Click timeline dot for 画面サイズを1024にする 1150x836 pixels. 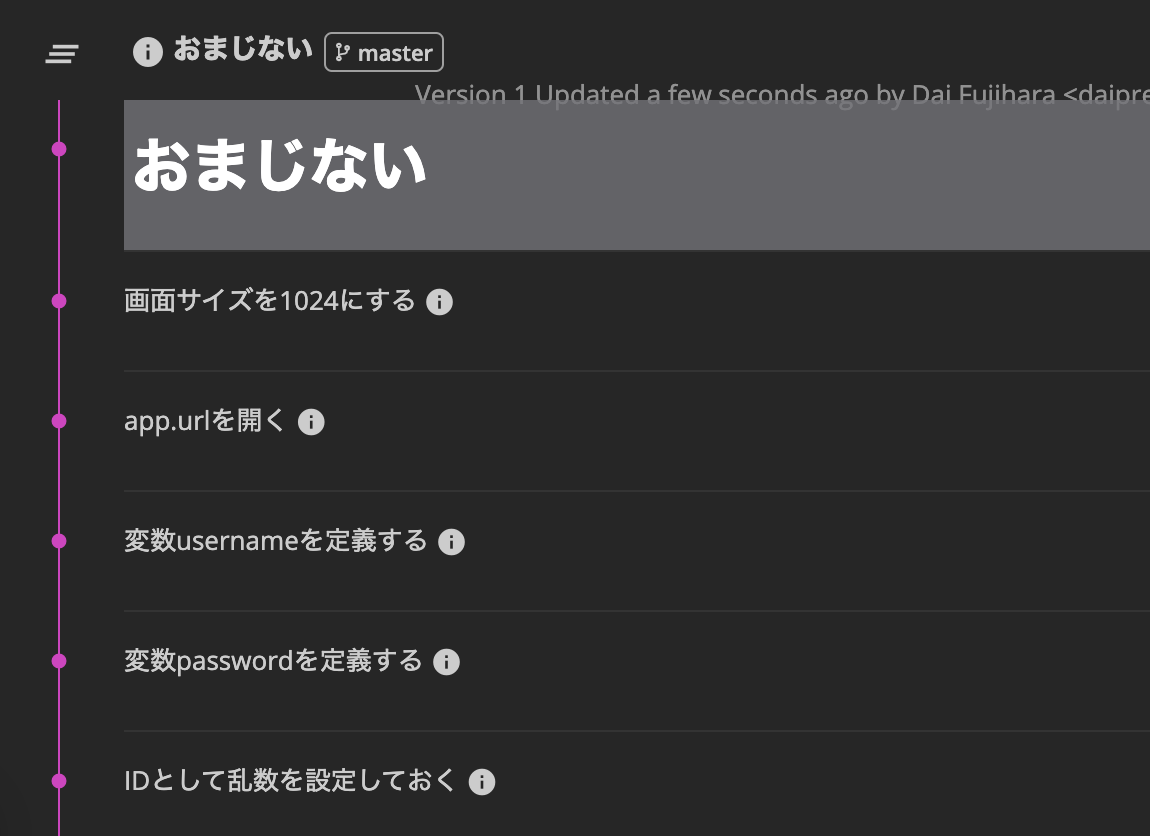point(59,301)
